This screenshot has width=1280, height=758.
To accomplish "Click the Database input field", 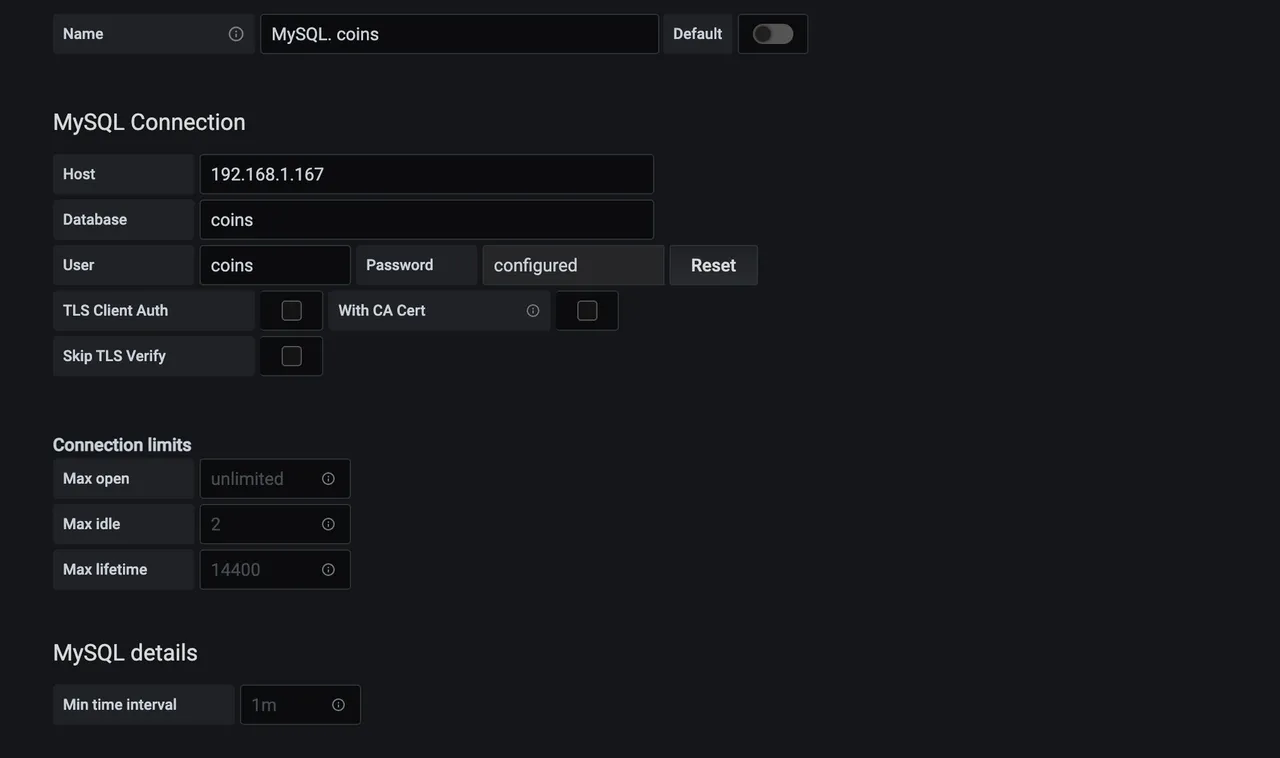I will coord(427,220).
